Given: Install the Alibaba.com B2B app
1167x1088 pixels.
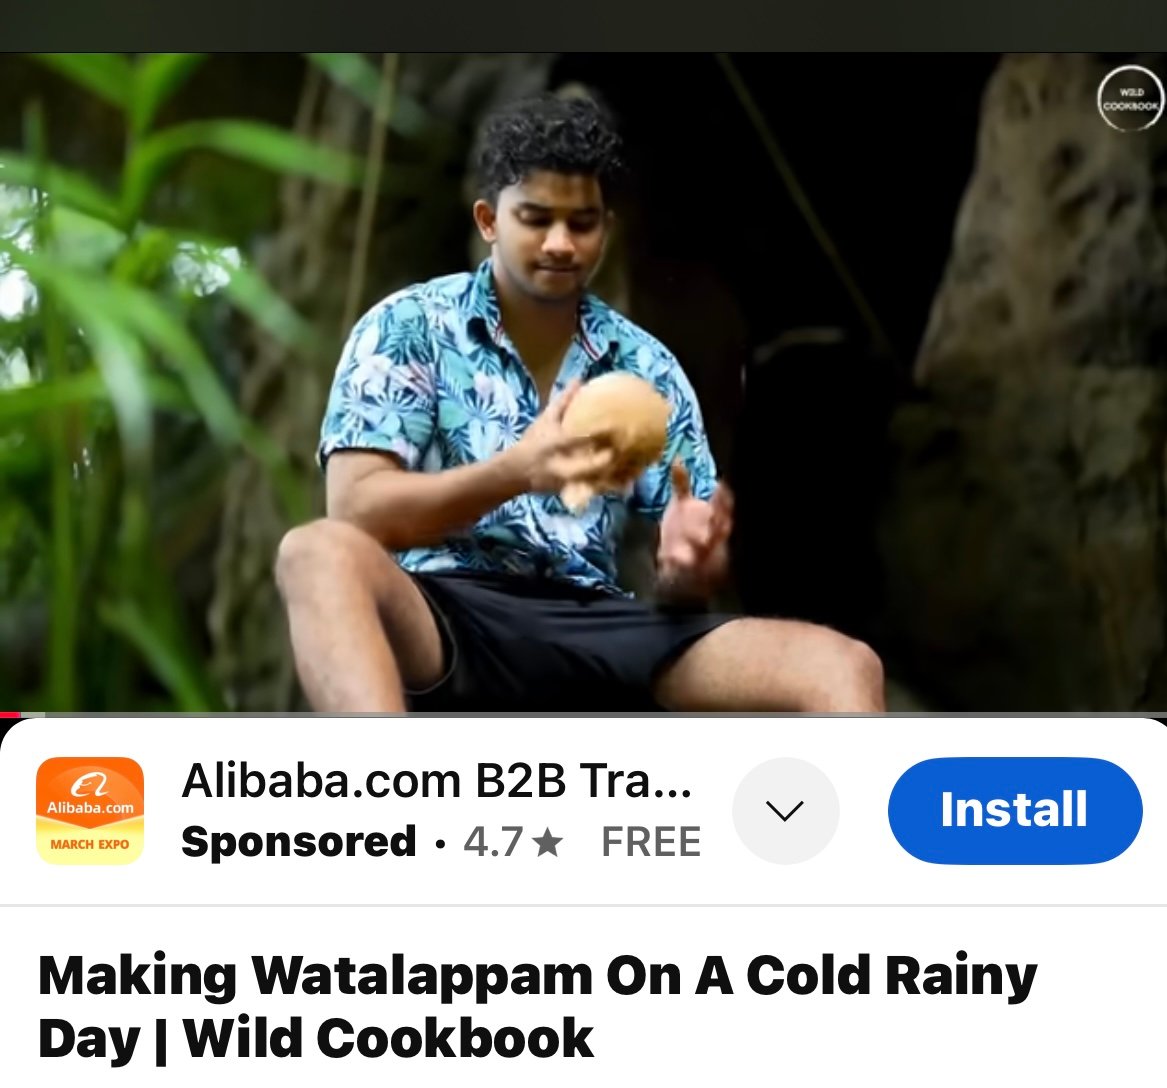Looking at the screenshot, I should tap(1014, 810).
